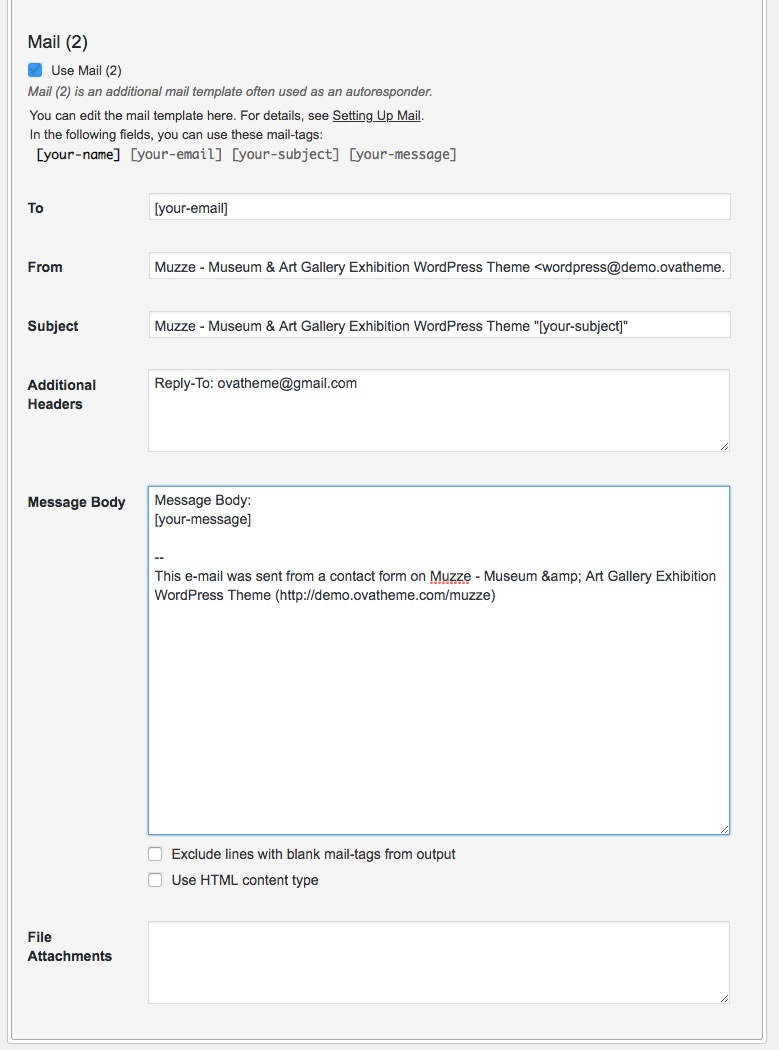The height and width of the screenshot is (1050, 779).
Task: Click into the Subject input field
Action: click(439, 325)
